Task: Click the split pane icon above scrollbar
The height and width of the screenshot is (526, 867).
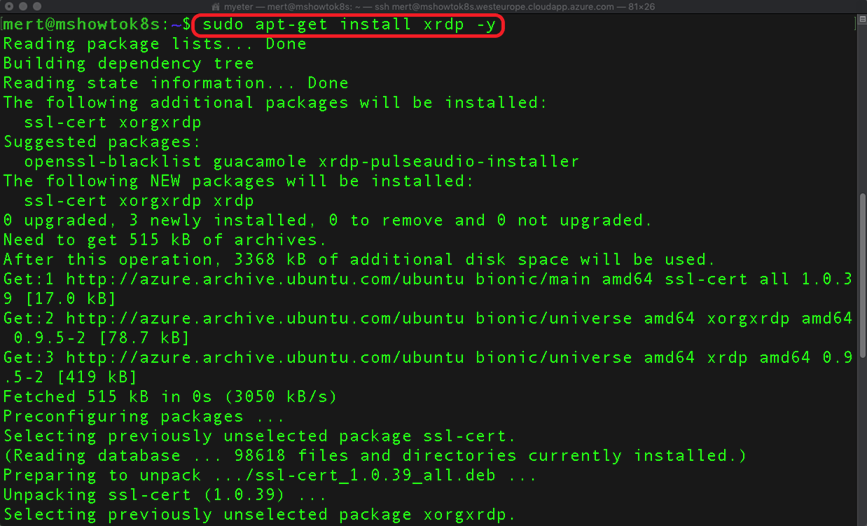Action: coord(862,19)
